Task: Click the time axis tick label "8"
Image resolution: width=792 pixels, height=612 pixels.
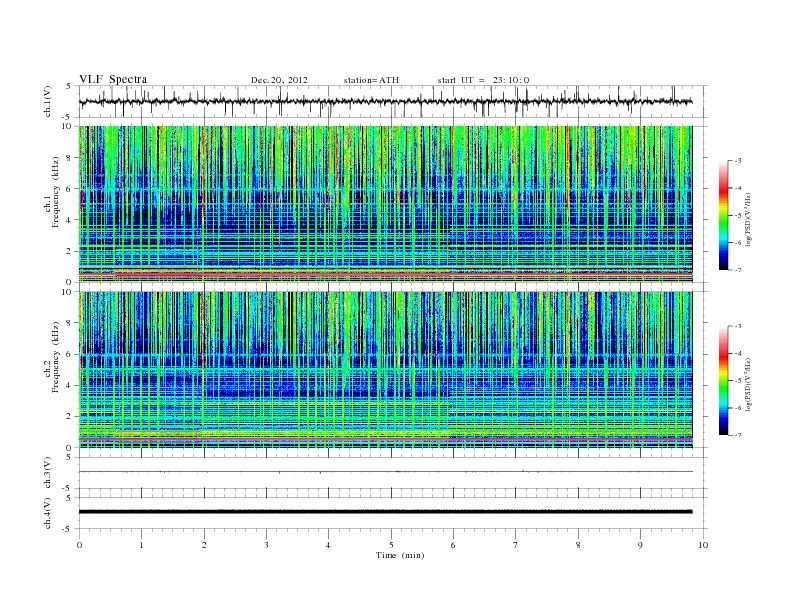Action: pos(578,545)
